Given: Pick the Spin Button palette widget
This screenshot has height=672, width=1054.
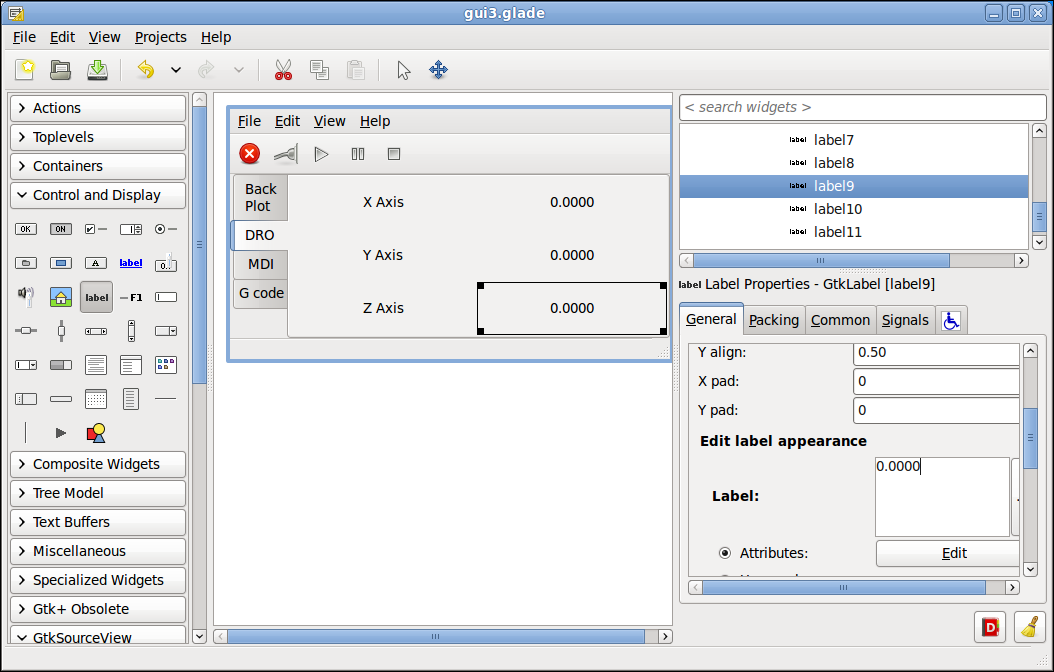Looking at the screenshot, I should (130, 229).
